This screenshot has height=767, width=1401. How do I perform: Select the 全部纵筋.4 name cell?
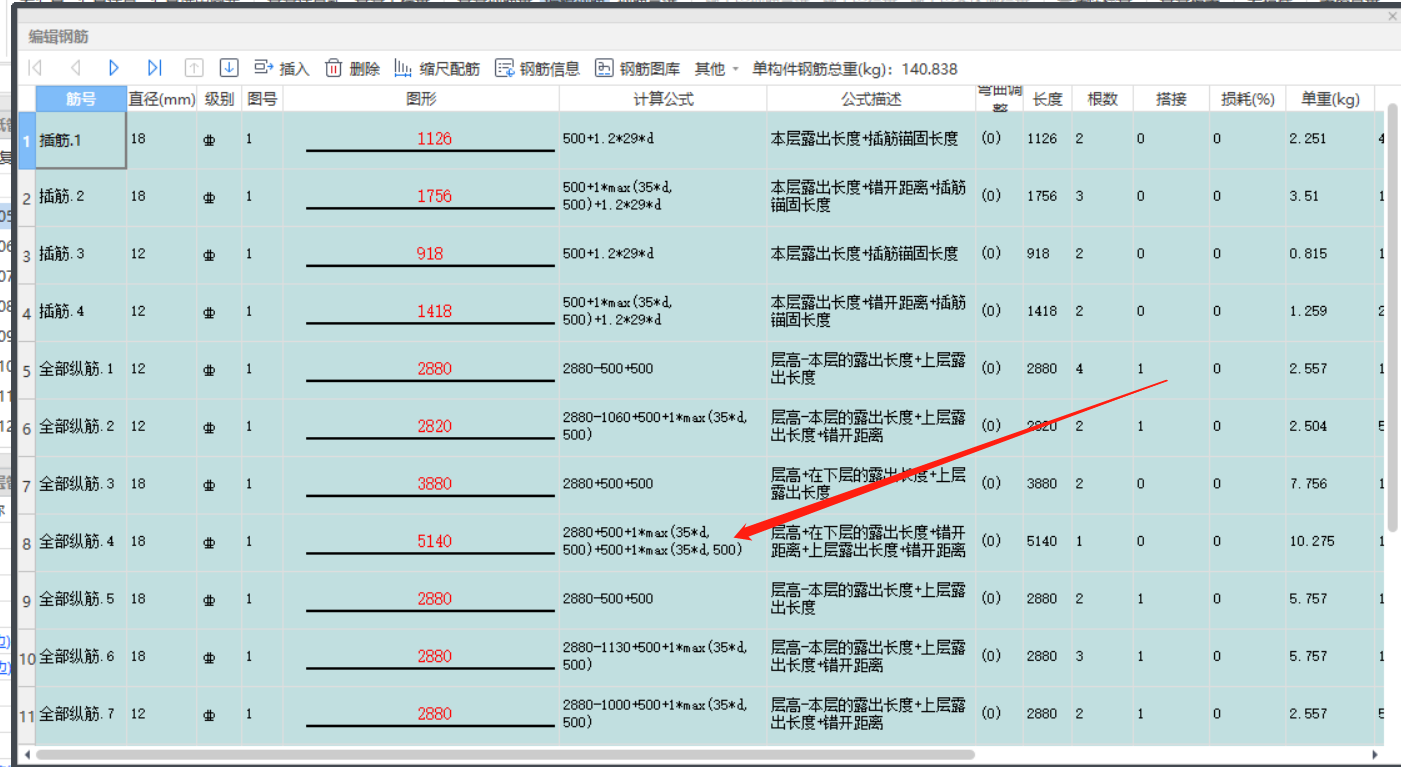(x=81, y=541)
